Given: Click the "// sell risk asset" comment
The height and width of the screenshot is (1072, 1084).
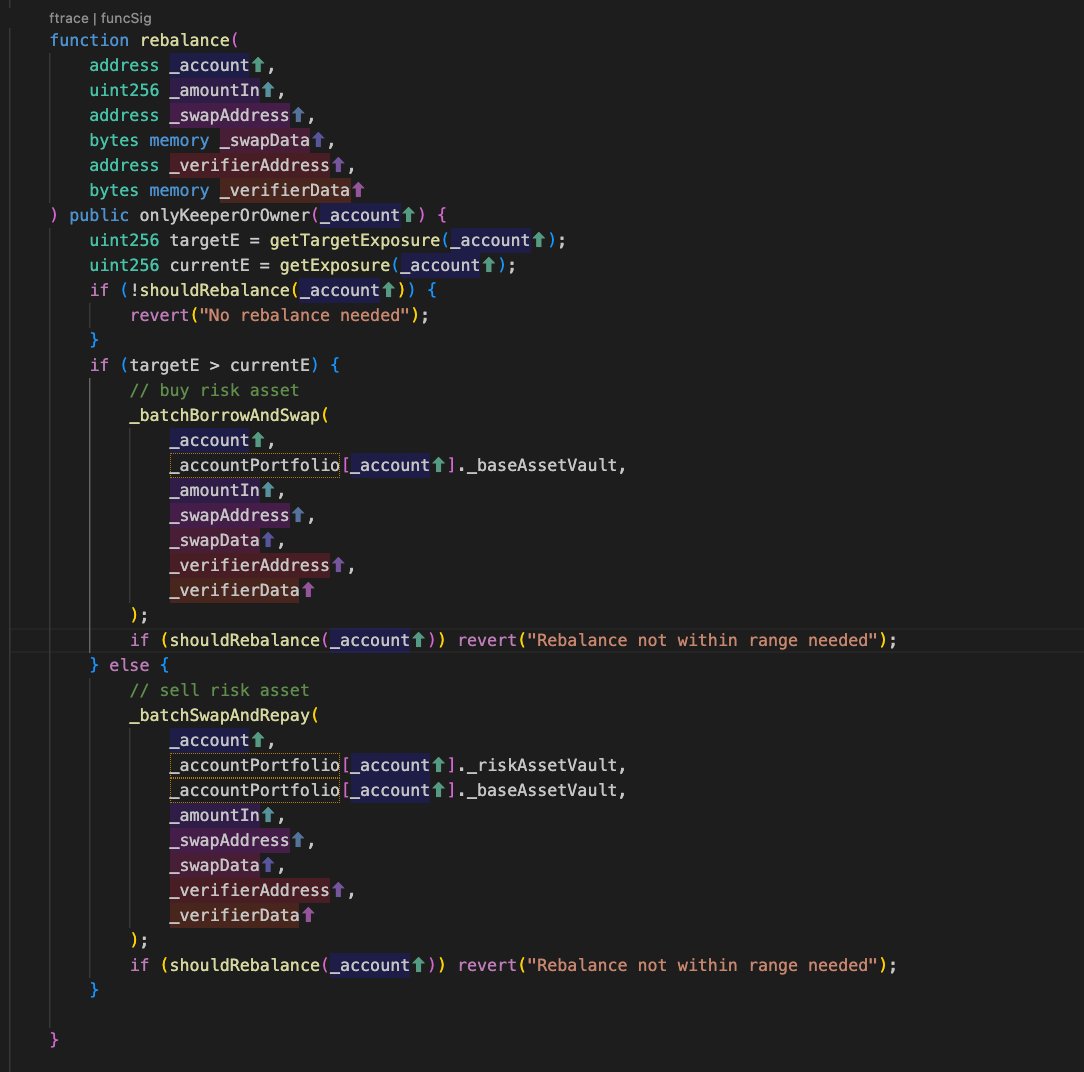Looking at the screenshot, I should click(x=220, y=690).
